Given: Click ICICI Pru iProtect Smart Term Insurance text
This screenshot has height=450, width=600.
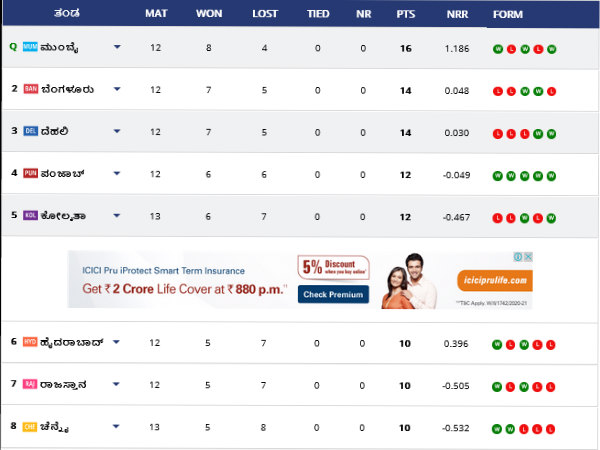Looking at the screenshot, I should click(x=163, y=271).
